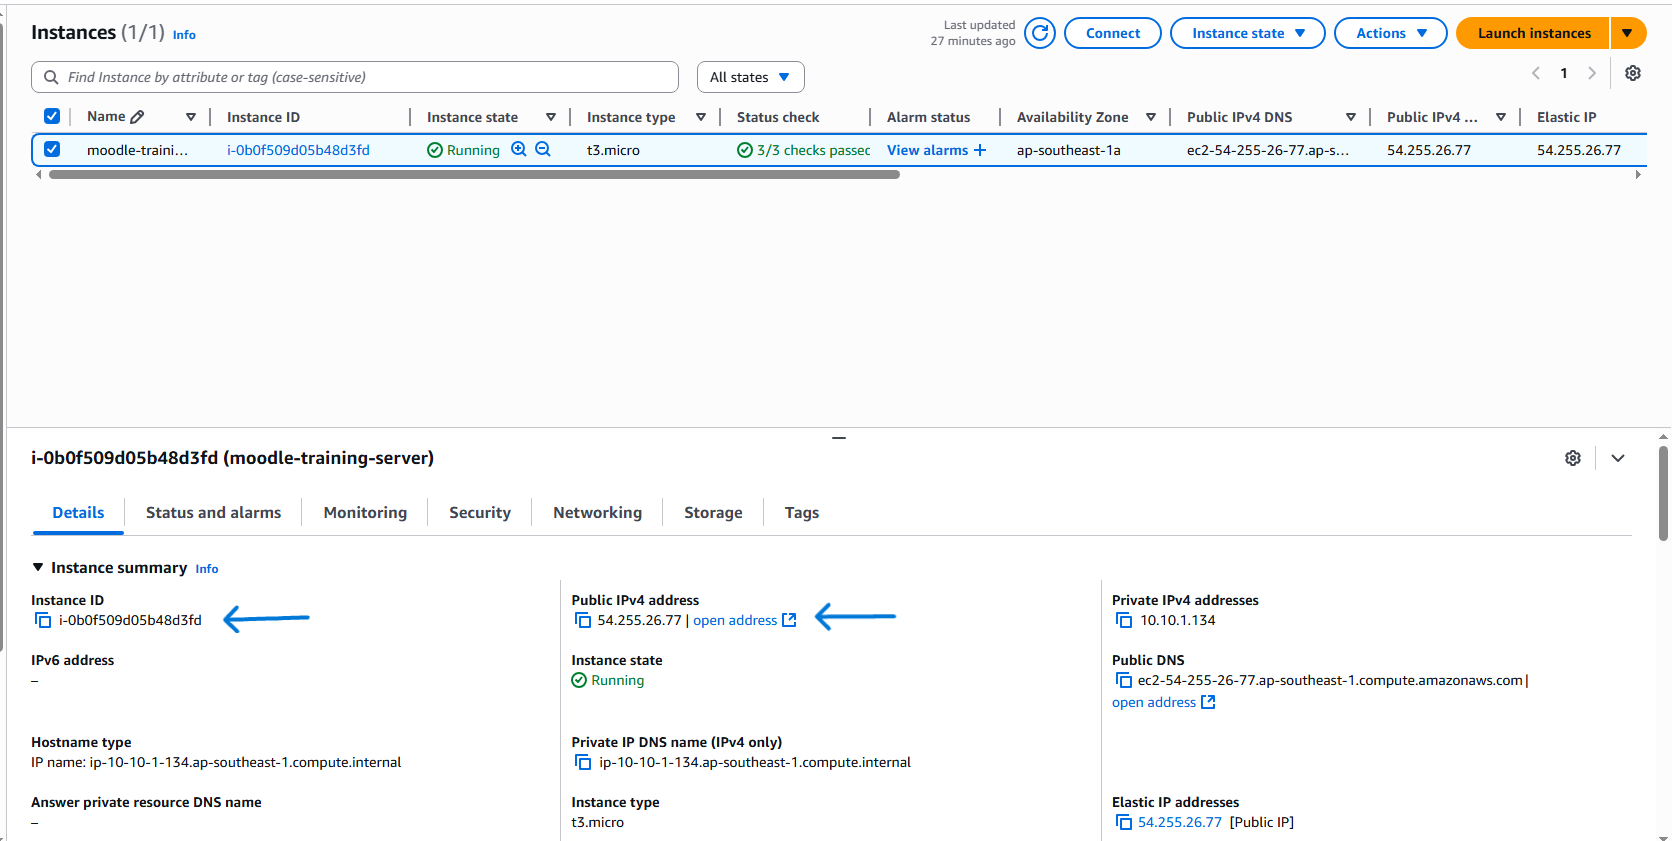Go to next page arrow
Image resolution: width=1672 pixels, height=841 pixels.
(1592, 73)
